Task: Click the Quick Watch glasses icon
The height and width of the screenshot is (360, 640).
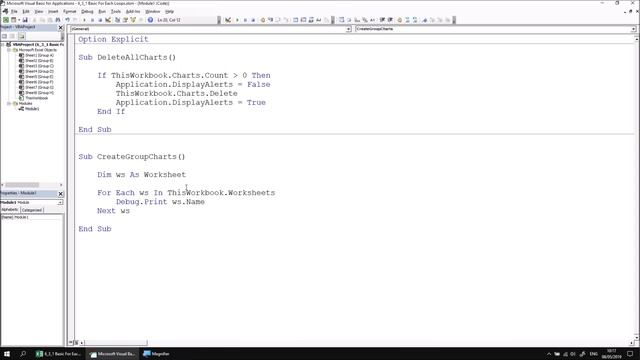Action: point(319,20)
